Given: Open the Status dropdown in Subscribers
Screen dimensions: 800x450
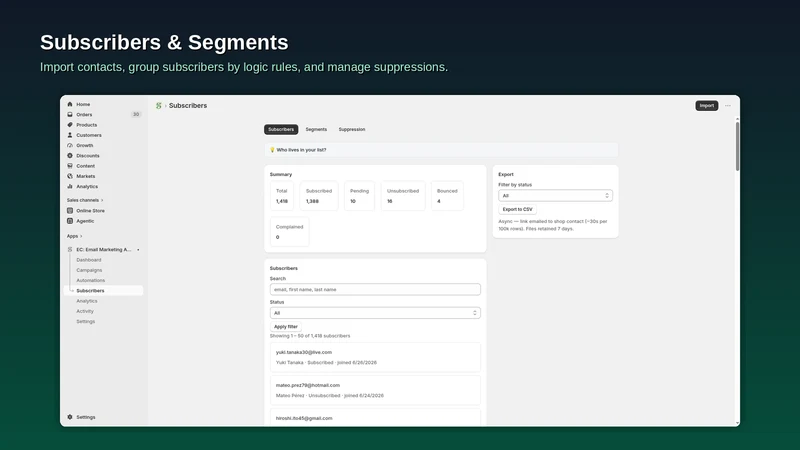Looking at the screenshot, I should 375,313.
